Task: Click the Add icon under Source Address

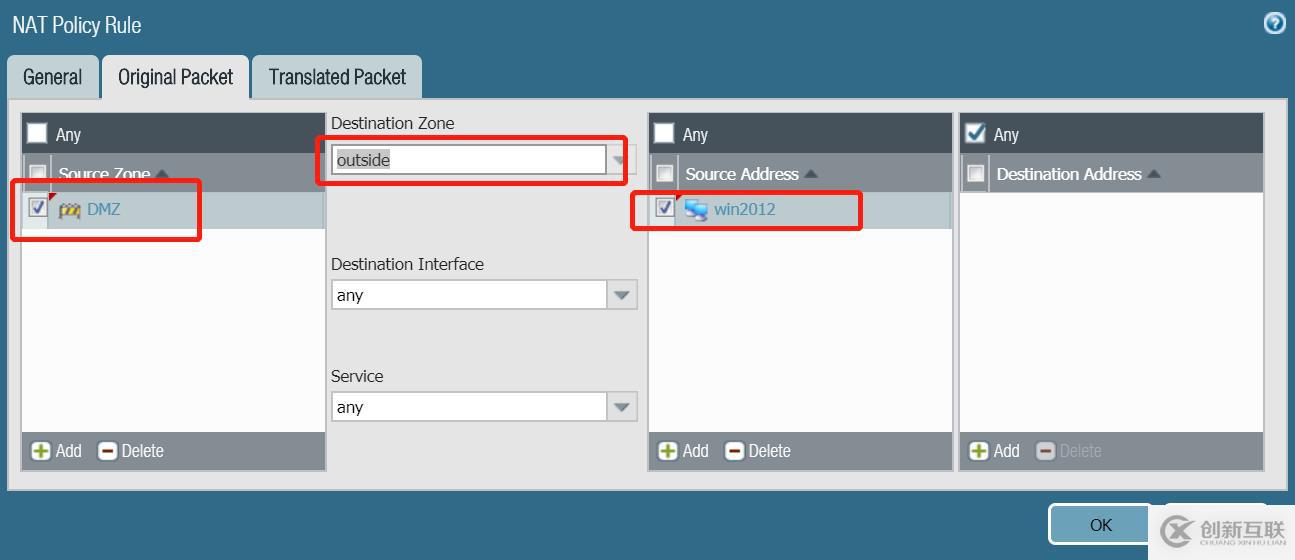Action: click(x=668, y=451)
